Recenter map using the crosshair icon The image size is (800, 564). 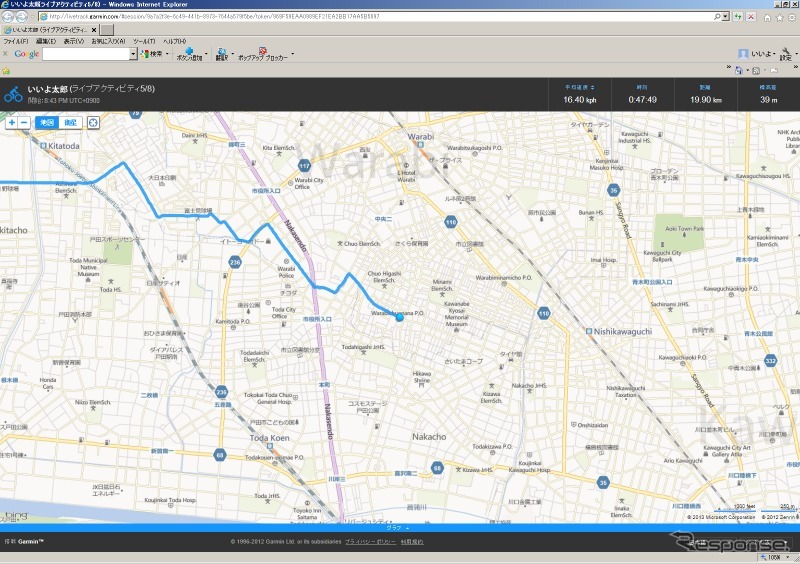click(x=93, y=122)
